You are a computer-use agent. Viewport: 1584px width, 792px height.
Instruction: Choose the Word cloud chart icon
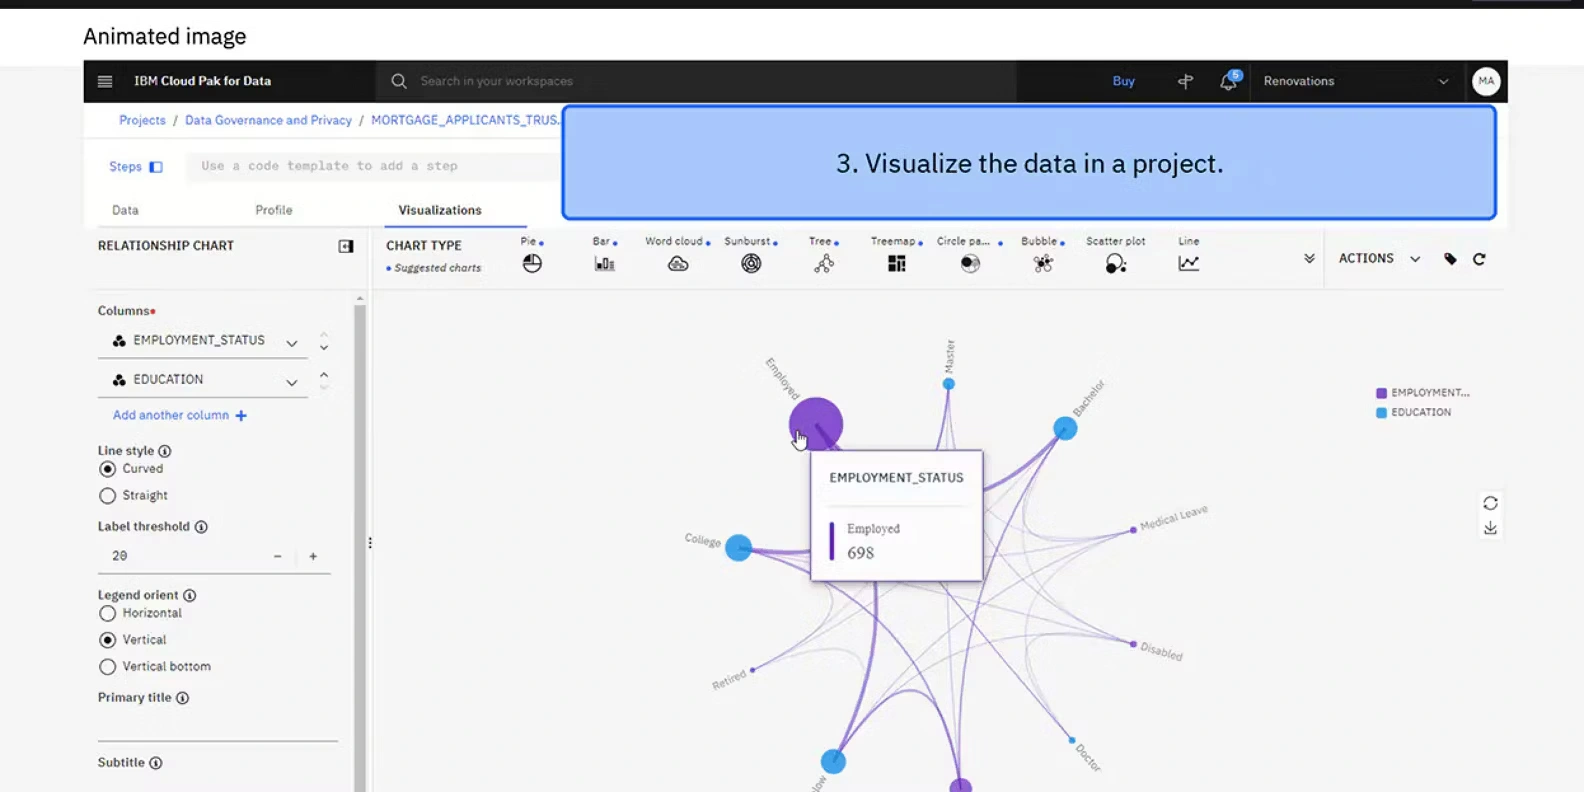click(678, 263)
